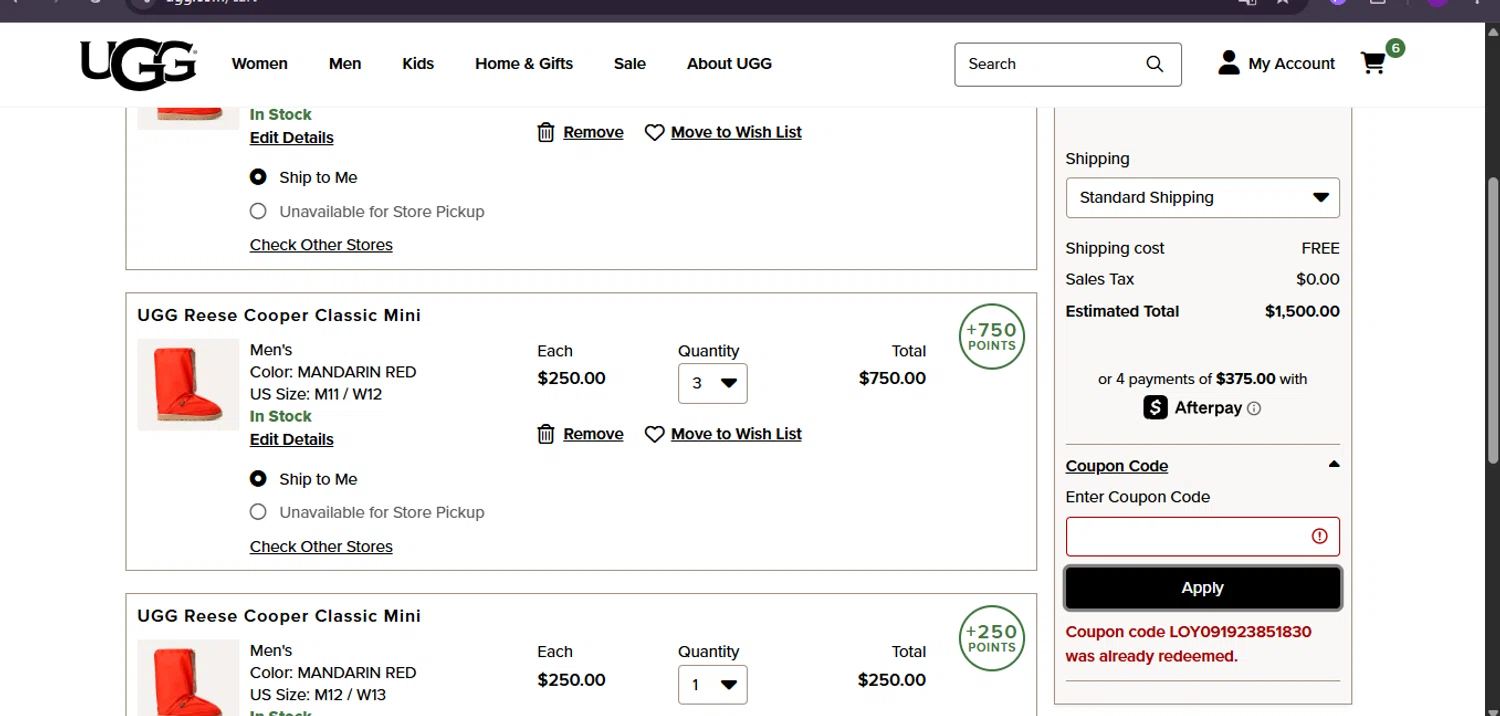The image size is (1500, 716).
Task: Click the Afterpay logo
Action: (x=1193, y=408)
